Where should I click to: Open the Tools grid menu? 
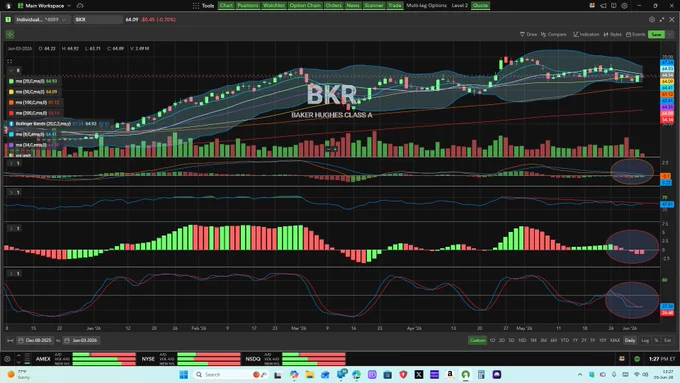coord(203,6)
